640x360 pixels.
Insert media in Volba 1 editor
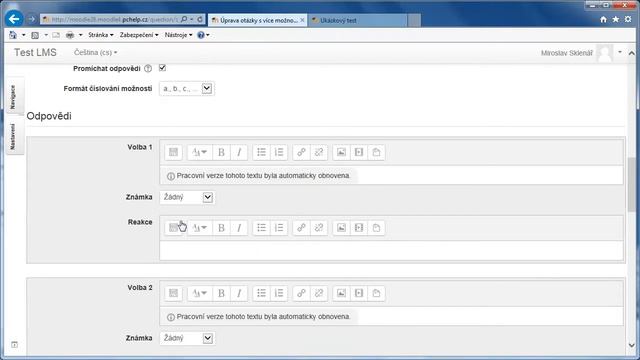359,152
